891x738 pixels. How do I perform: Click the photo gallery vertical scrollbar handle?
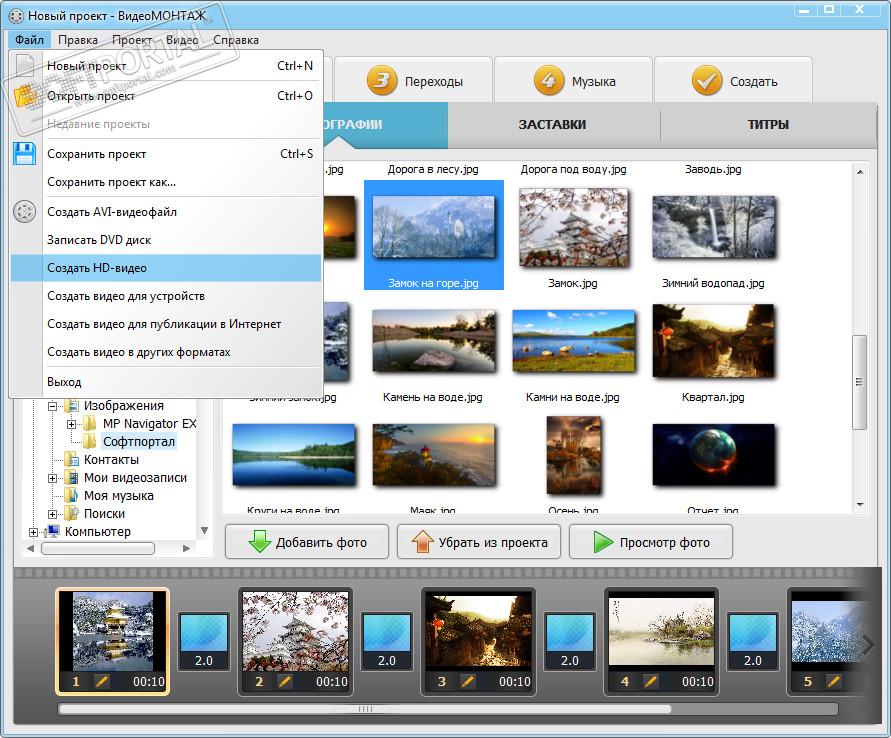tap(859, 382)
